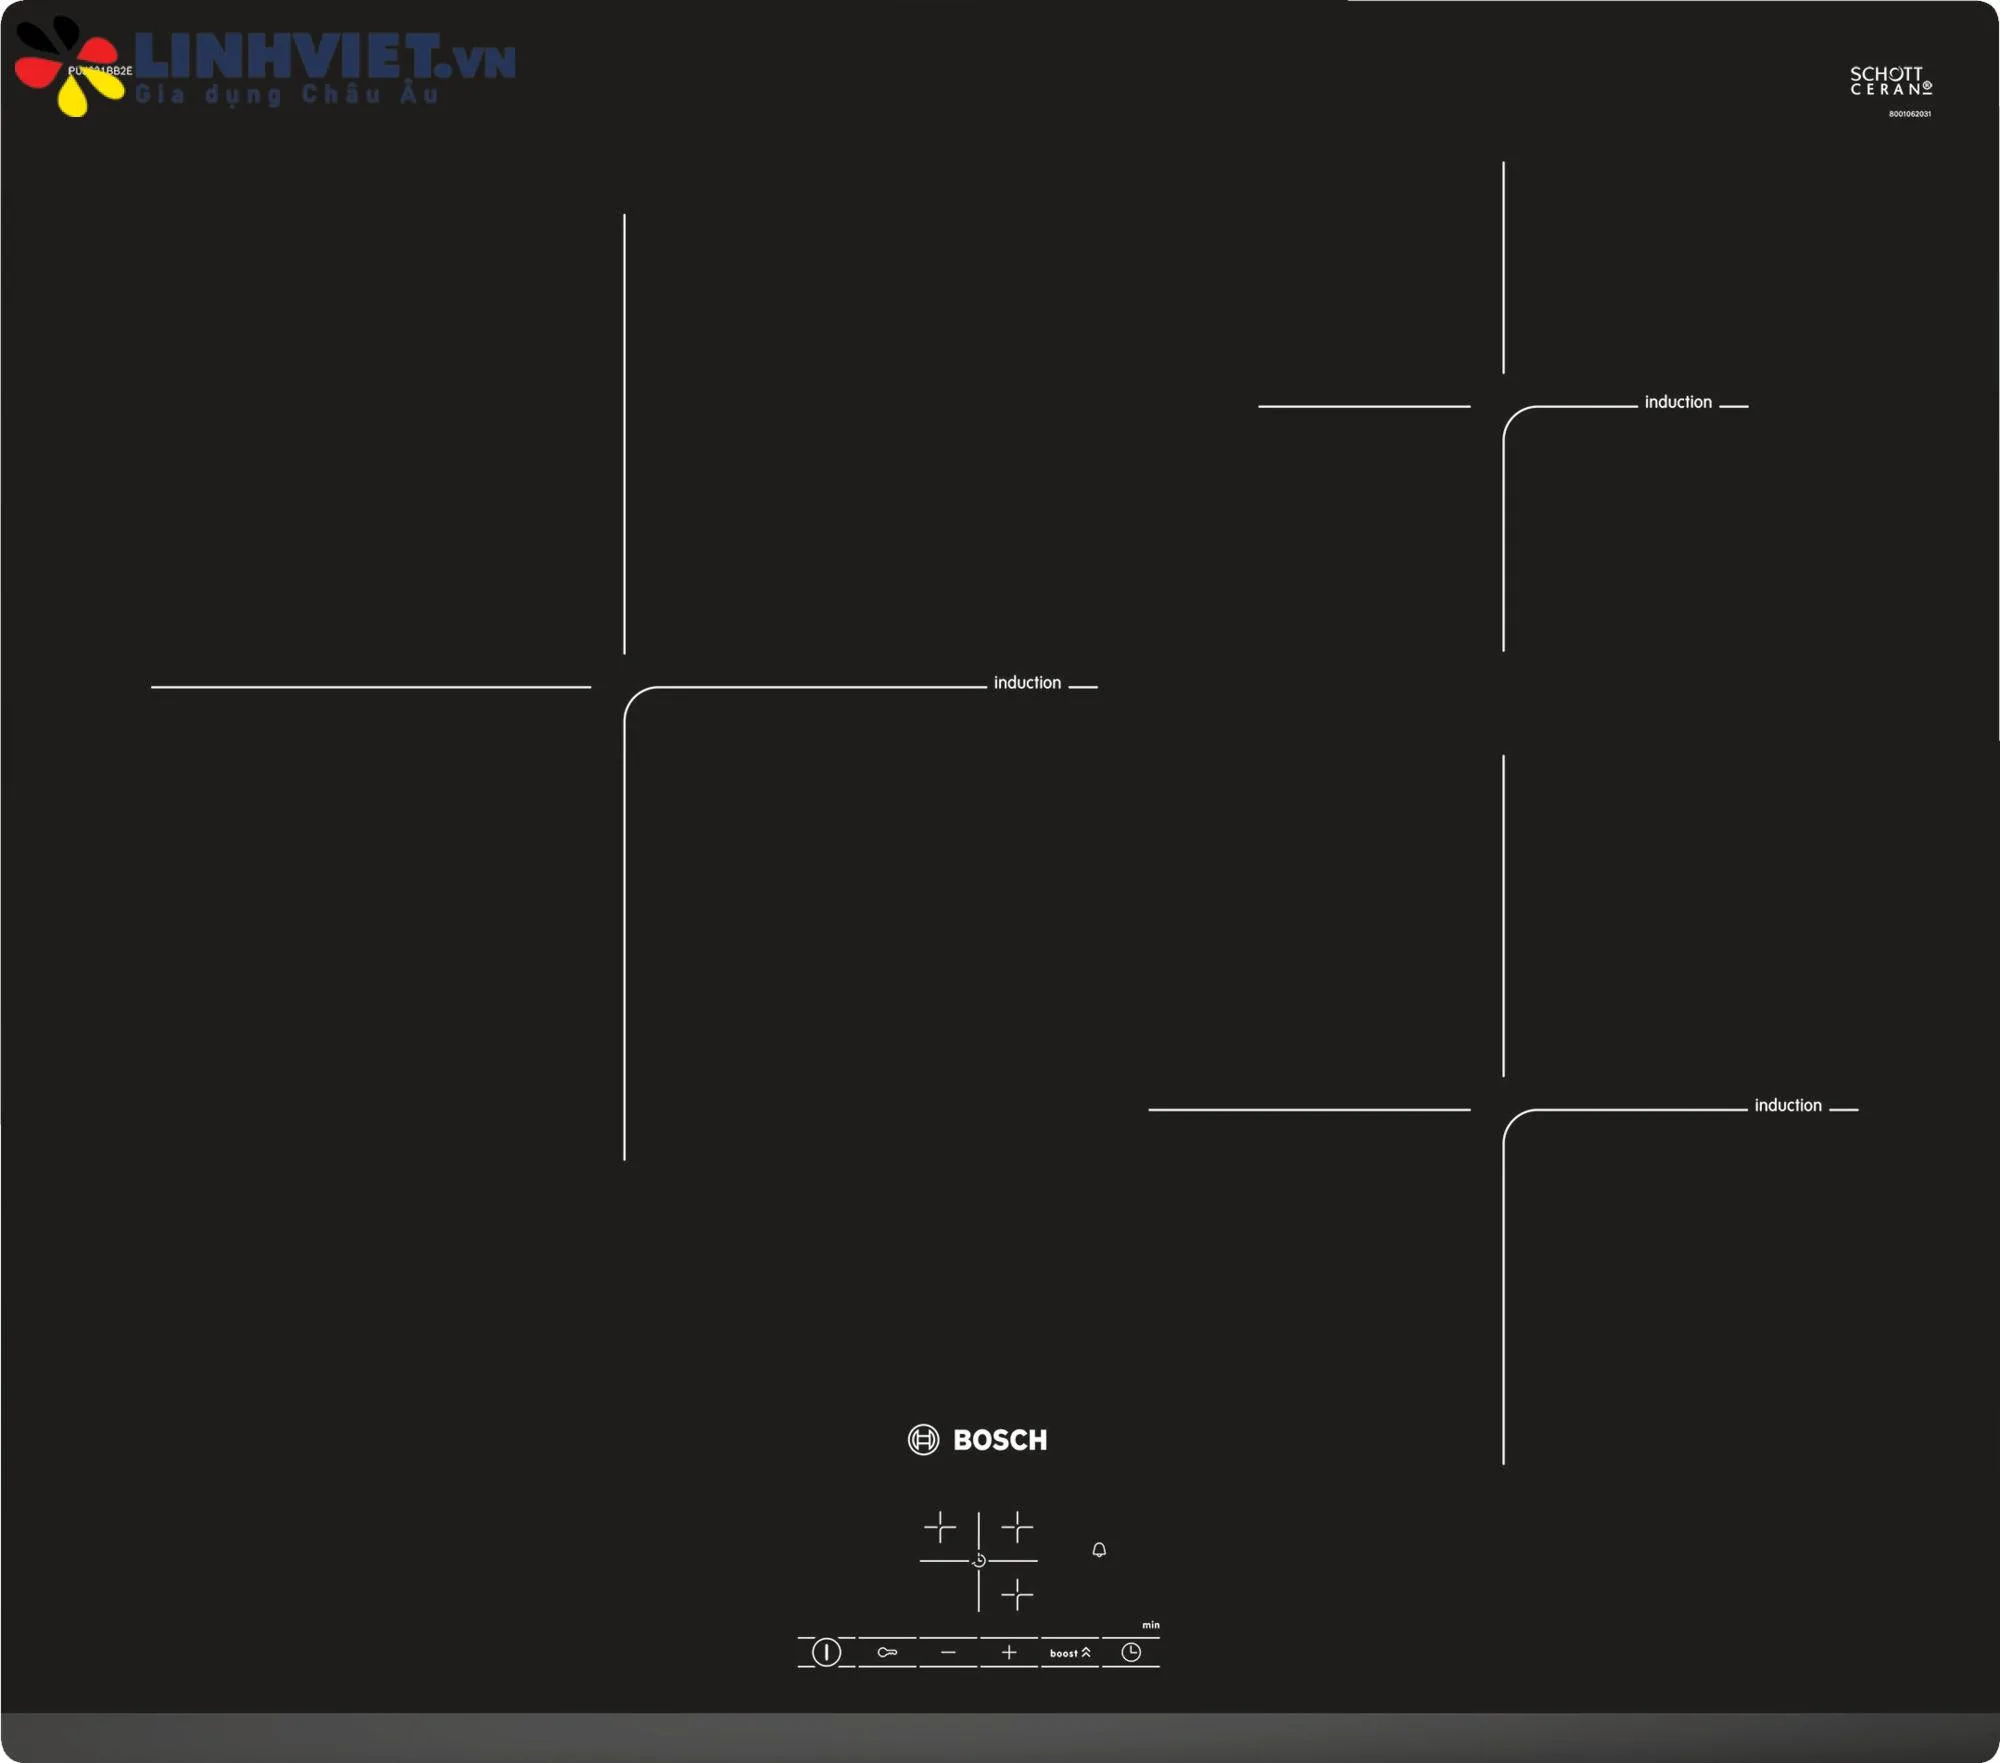Image resolution: width=2000 pixels, height=1763 pixels.
Task: Click the min label above the timer
Action: tap(1151, 1625)
